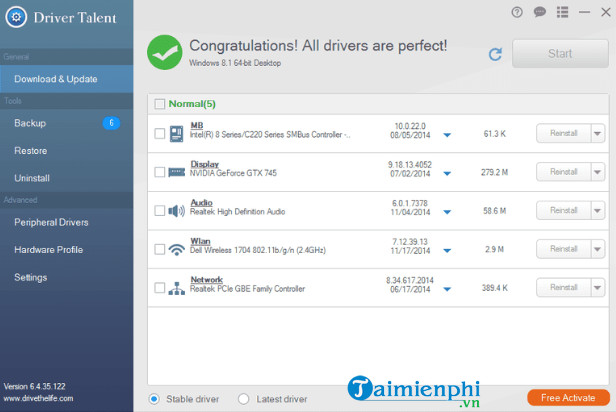Click the Display category link
Screen dimensions: 616x412
[204, 164]
